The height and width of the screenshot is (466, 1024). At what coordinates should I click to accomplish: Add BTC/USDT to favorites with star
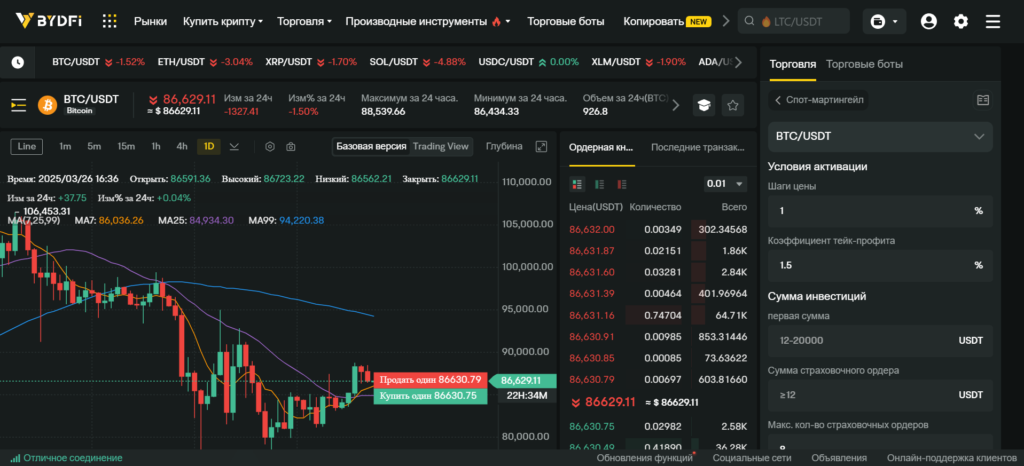point(733,105)
